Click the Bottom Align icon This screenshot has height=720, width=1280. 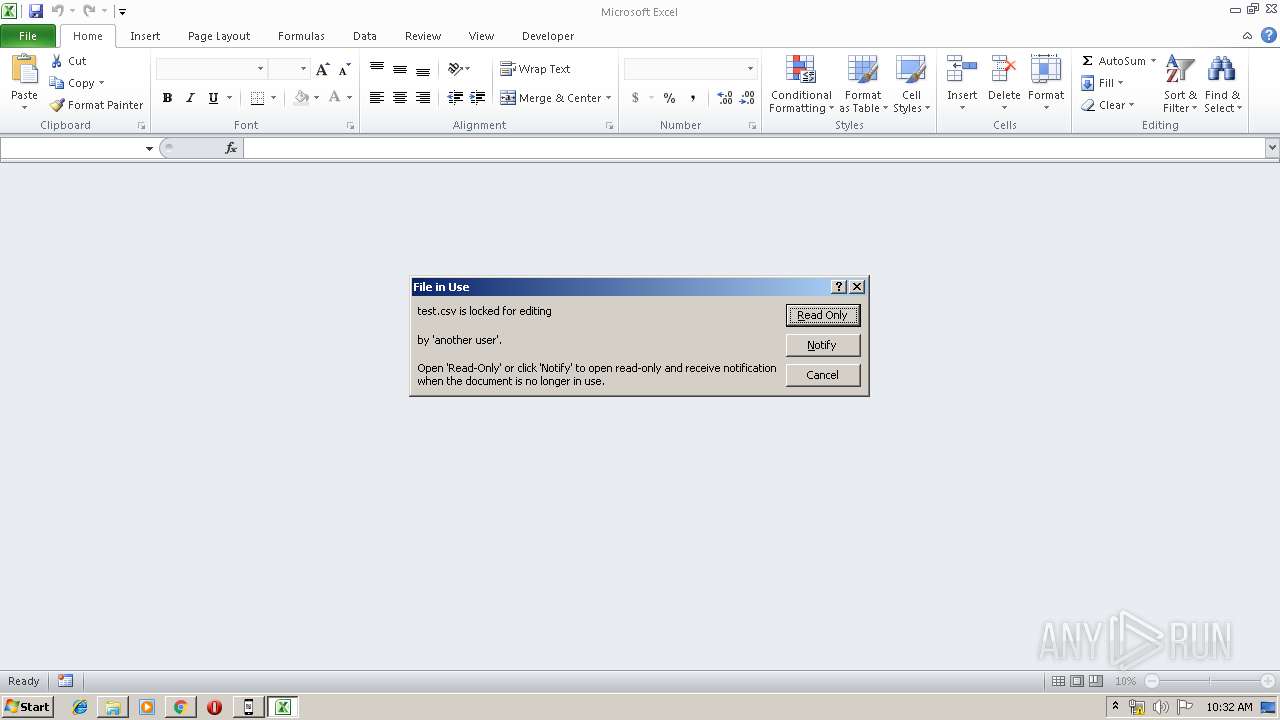tap(423, 69)
